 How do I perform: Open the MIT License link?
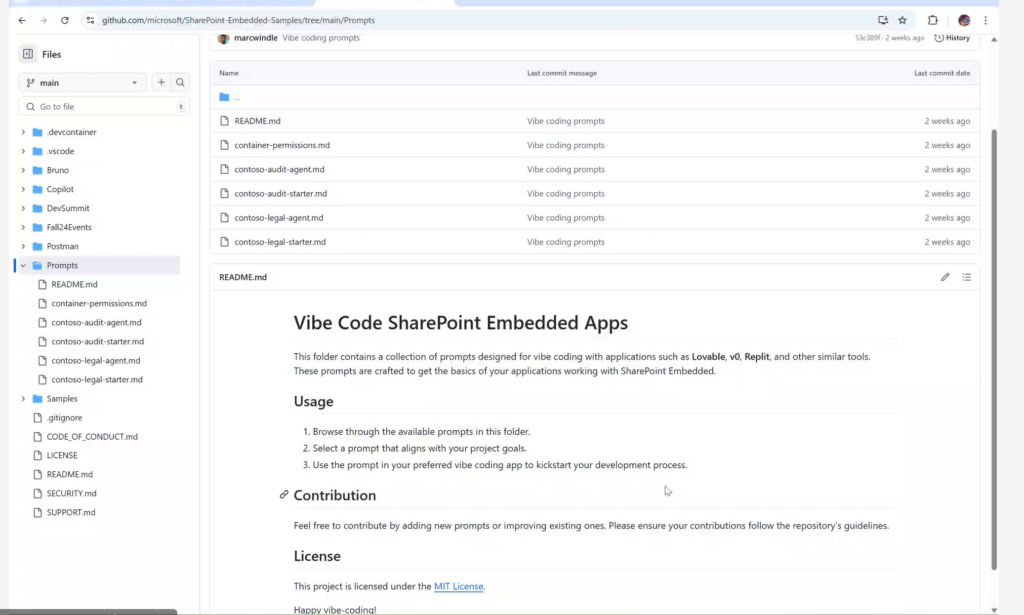click(458, 586)
